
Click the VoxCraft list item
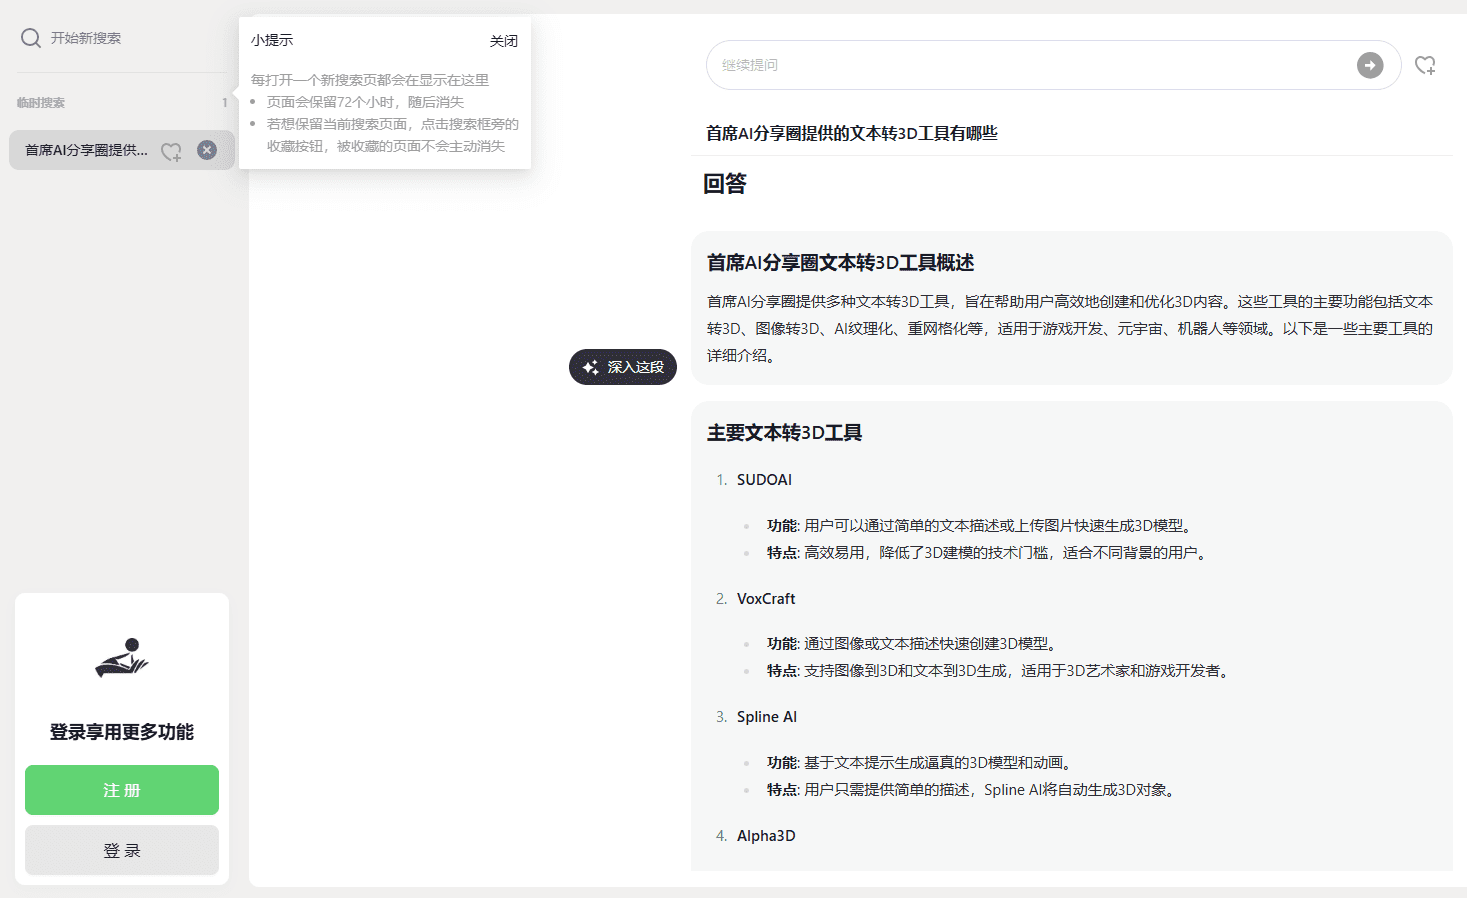click(x=766, y=599)
